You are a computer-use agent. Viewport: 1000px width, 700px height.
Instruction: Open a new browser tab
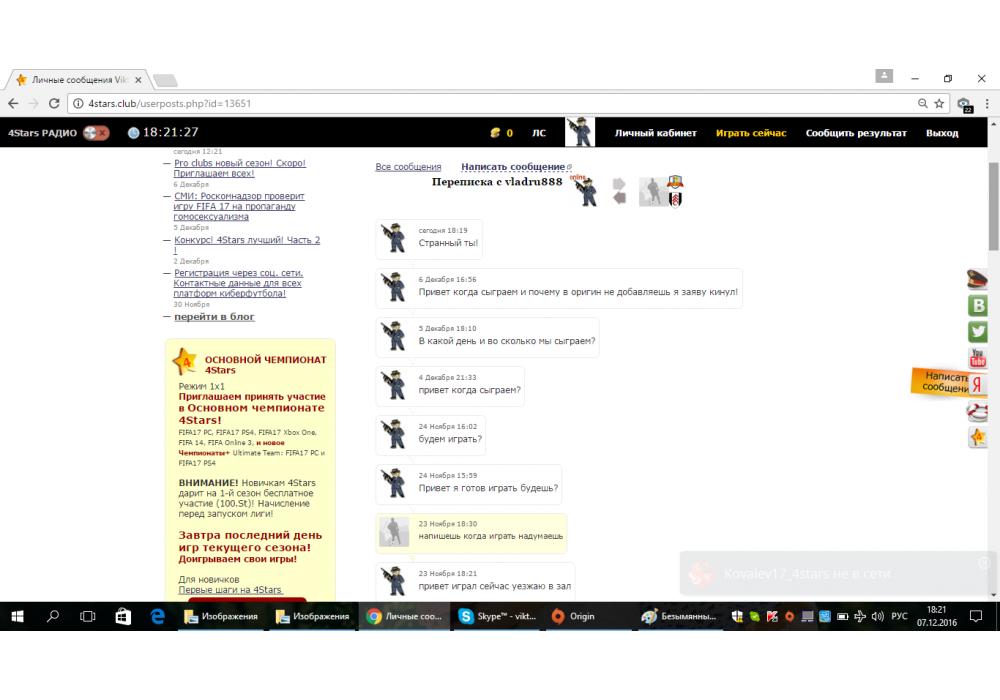pyautogui.click(x=165, y=80)
